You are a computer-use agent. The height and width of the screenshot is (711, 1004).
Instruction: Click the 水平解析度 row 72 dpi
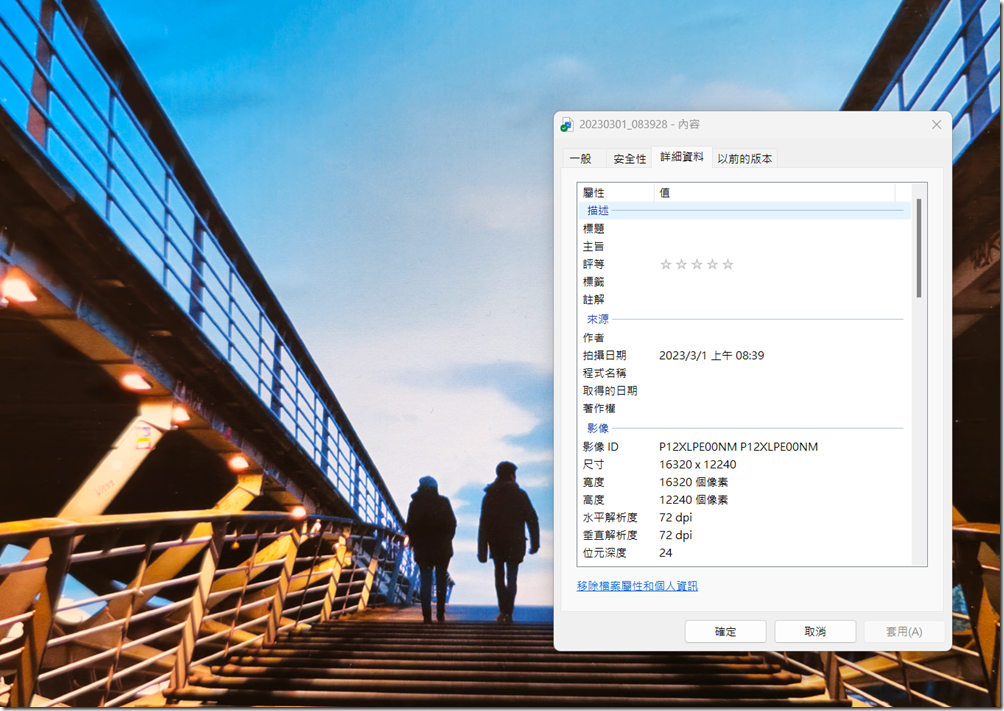[x=744, y=518]
